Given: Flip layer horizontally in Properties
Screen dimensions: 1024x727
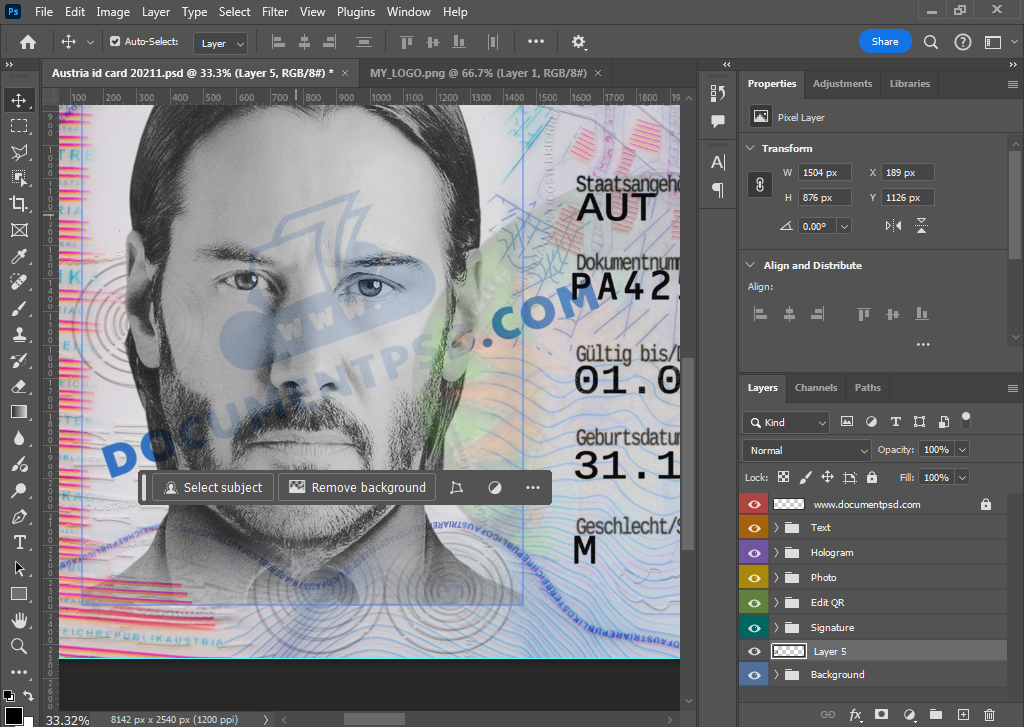Looking at the screenshot, I should tap(893, 226).
